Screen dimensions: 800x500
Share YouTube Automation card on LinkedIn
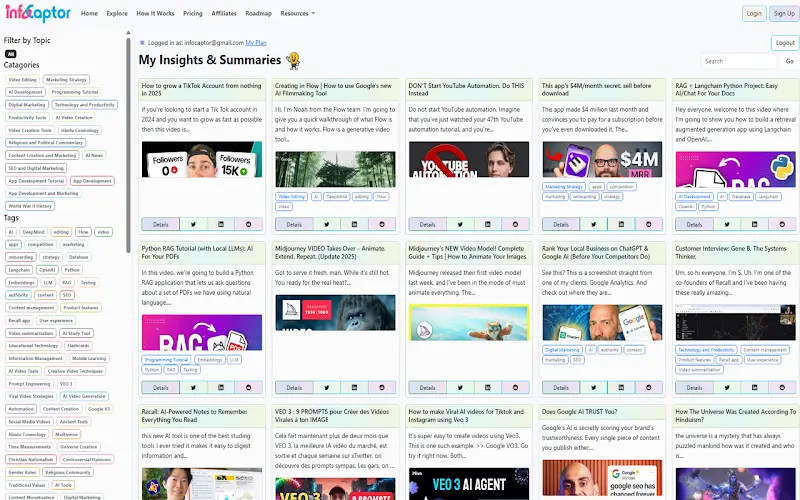click(488, 224)
